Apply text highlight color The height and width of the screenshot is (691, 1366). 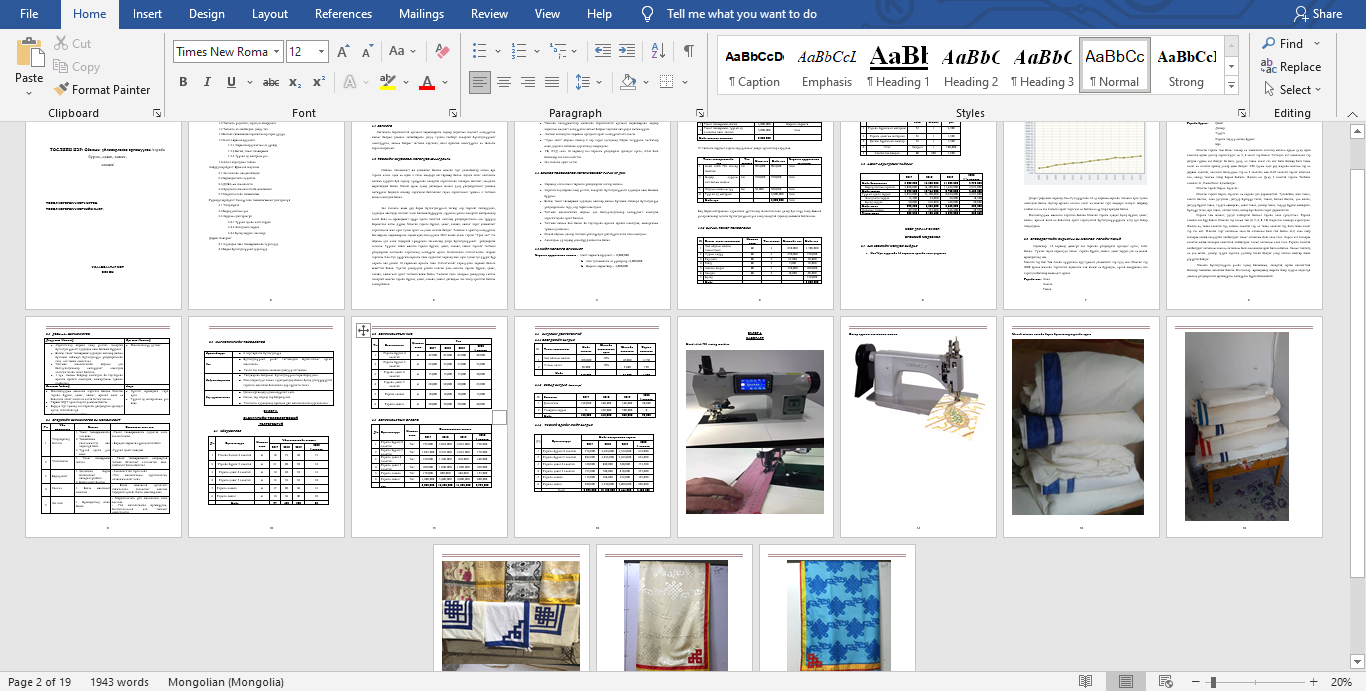coord(390,83)
